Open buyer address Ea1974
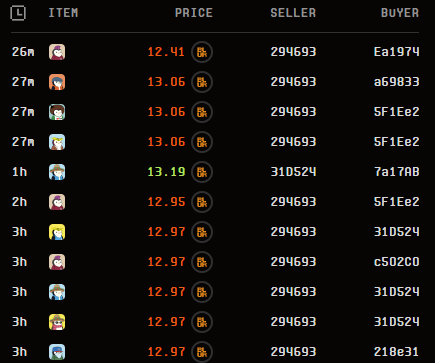This screenshot has width=435, height=363. tap(396, 52)
